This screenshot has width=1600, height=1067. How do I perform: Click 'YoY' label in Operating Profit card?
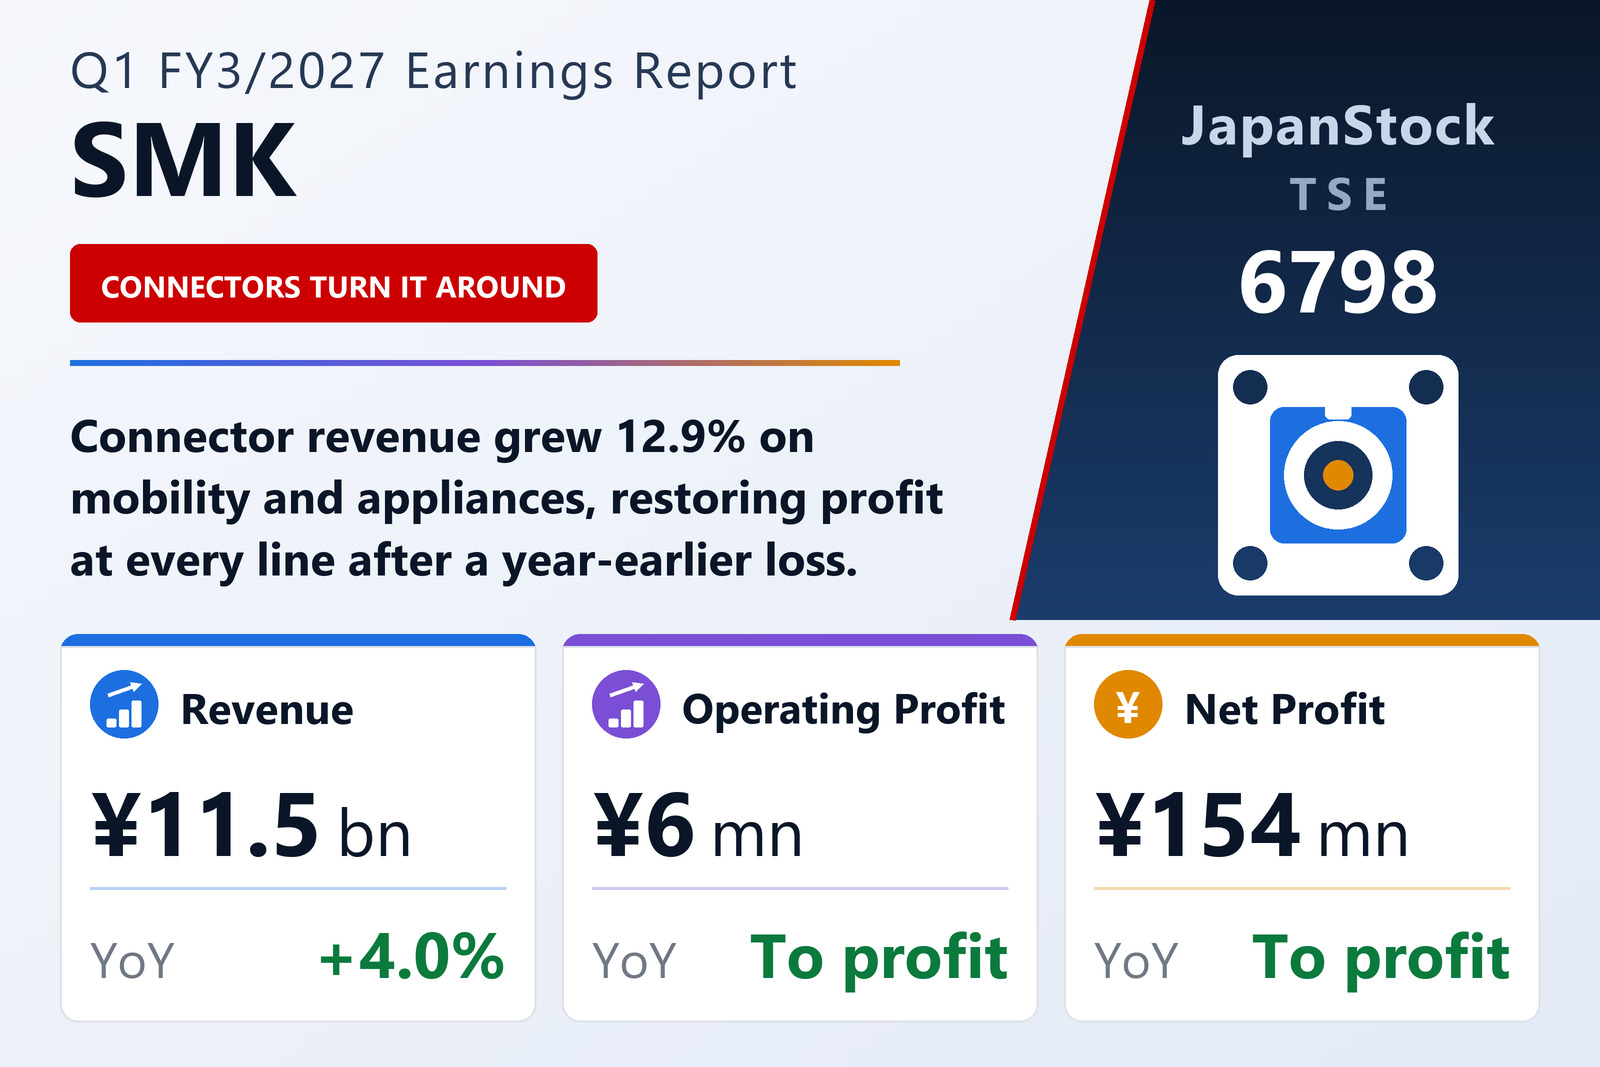coord(634,960)
